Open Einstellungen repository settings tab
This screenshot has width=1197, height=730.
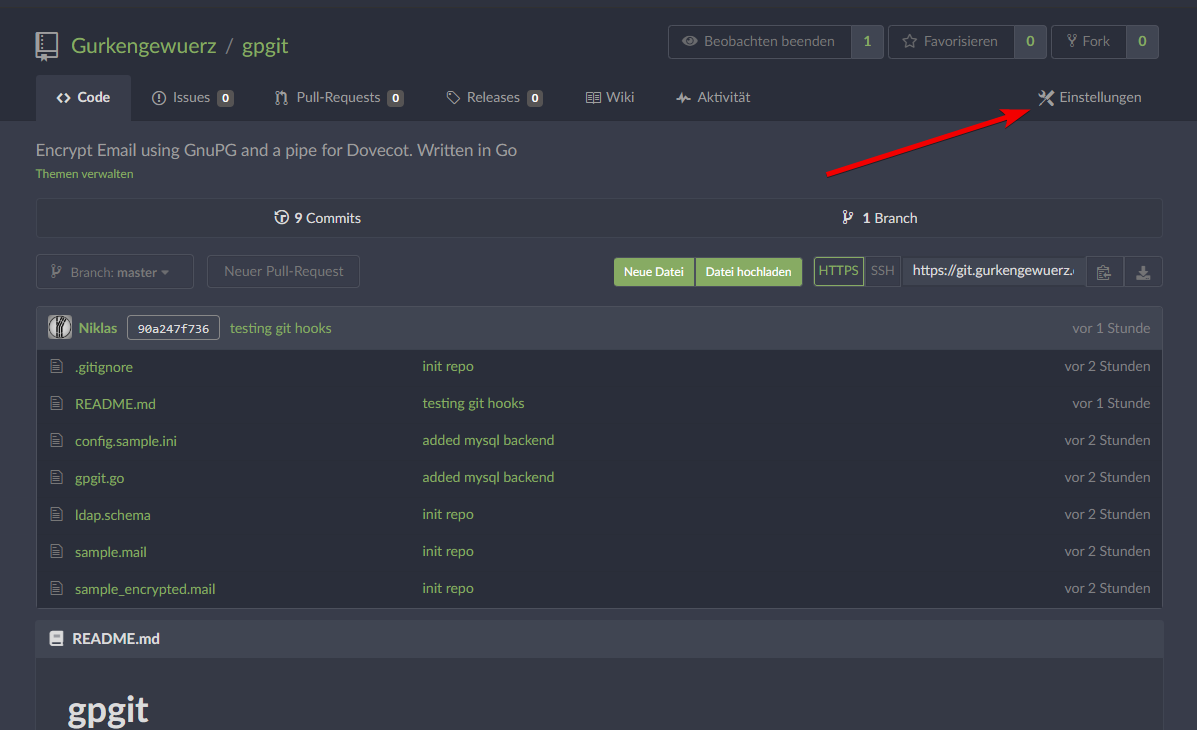[1089, 98]
